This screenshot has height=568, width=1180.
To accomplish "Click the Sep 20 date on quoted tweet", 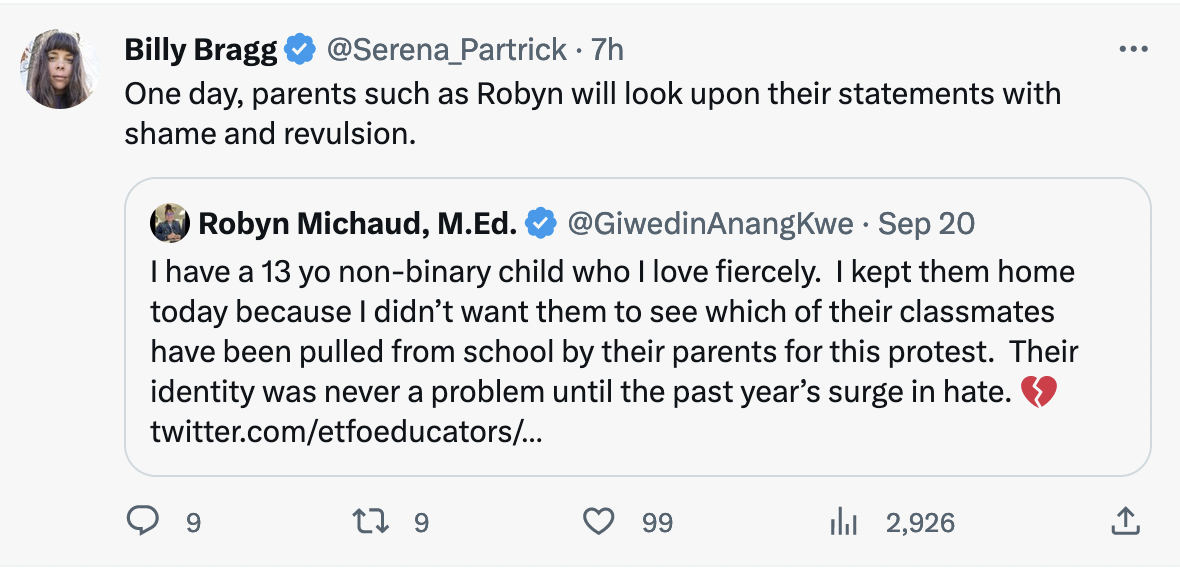I will coord(926,223).
